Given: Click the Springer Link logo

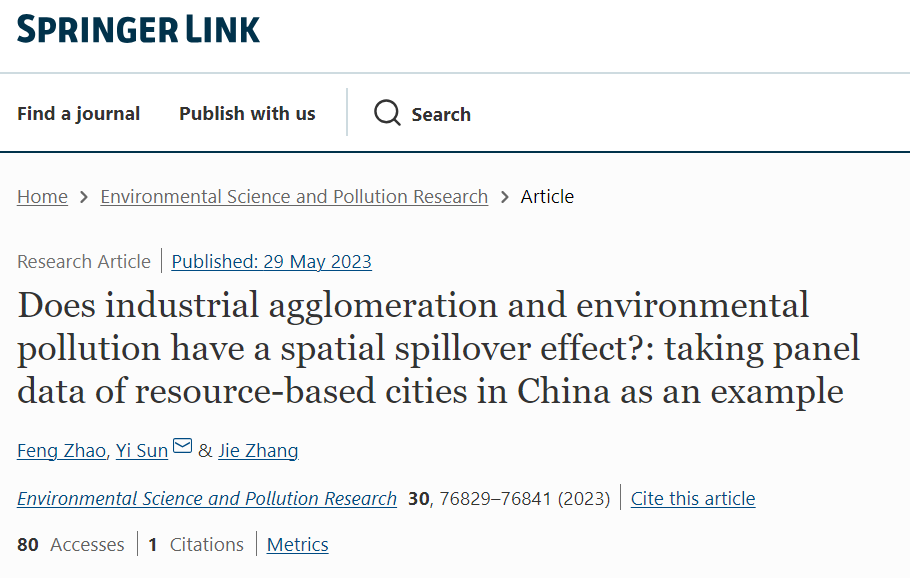Looking at the screenshot, I should (138, 29).
